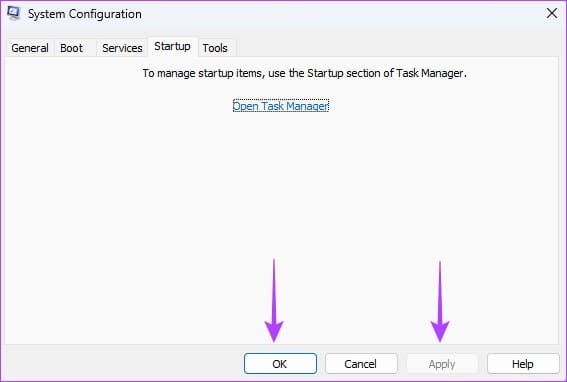Open Task Manager via the link
Image resolution: width=567 pixels, height=382 pixels.
[x=281, y=106]
